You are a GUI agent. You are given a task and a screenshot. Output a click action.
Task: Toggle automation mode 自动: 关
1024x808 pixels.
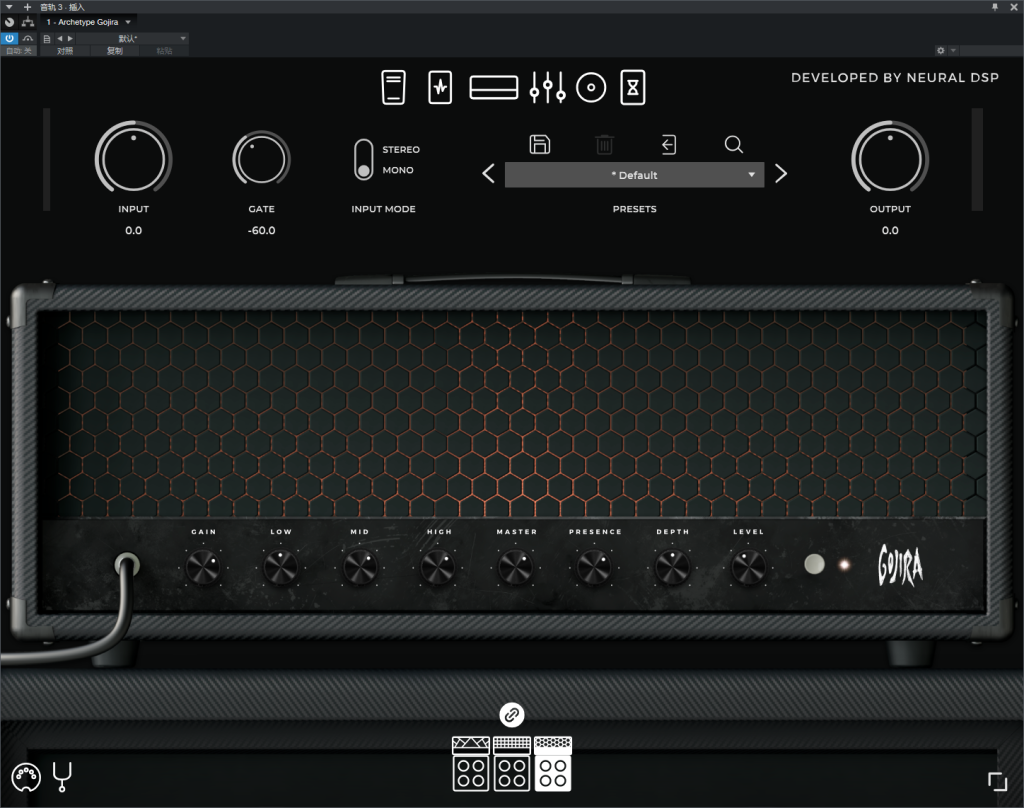19,50
